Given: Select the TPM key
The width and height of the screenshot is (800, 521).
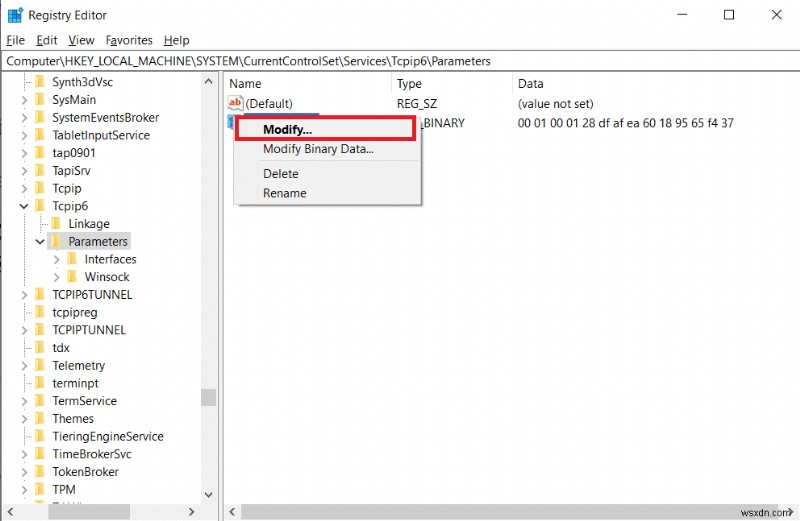Looking at the screenshot, I should click(64, 489).
